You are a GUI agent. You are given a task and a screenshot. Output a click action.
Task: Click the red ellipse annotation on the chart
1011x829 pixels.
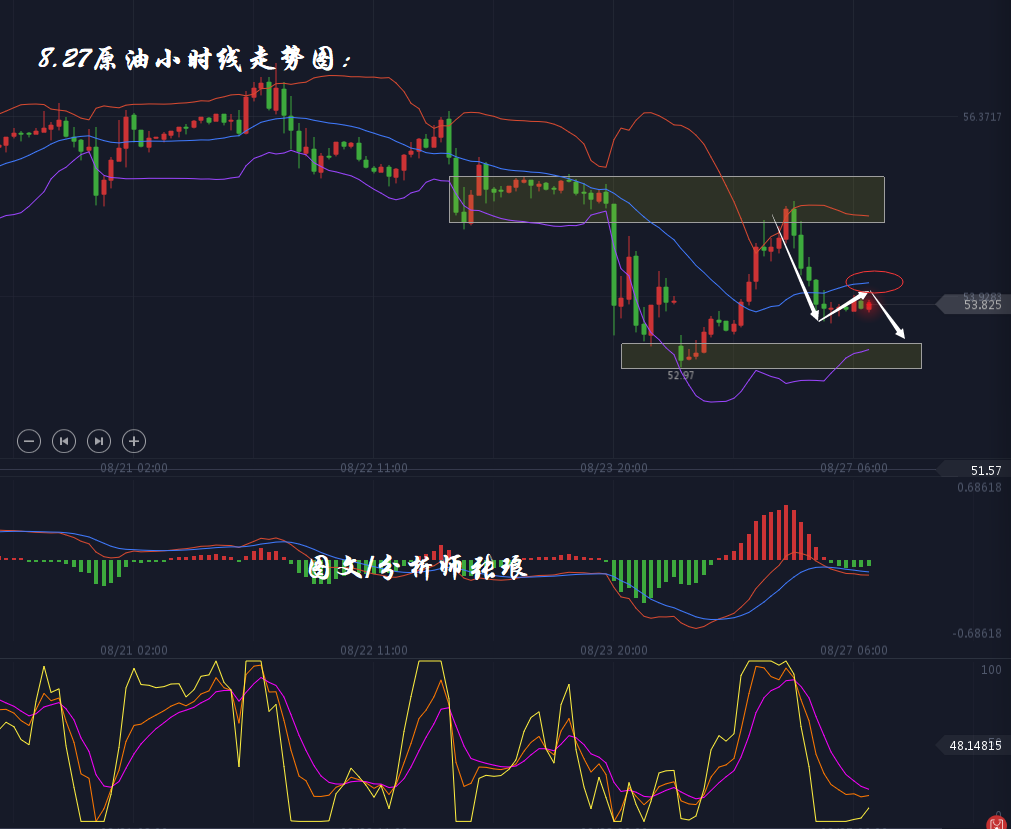pos(874,281)
